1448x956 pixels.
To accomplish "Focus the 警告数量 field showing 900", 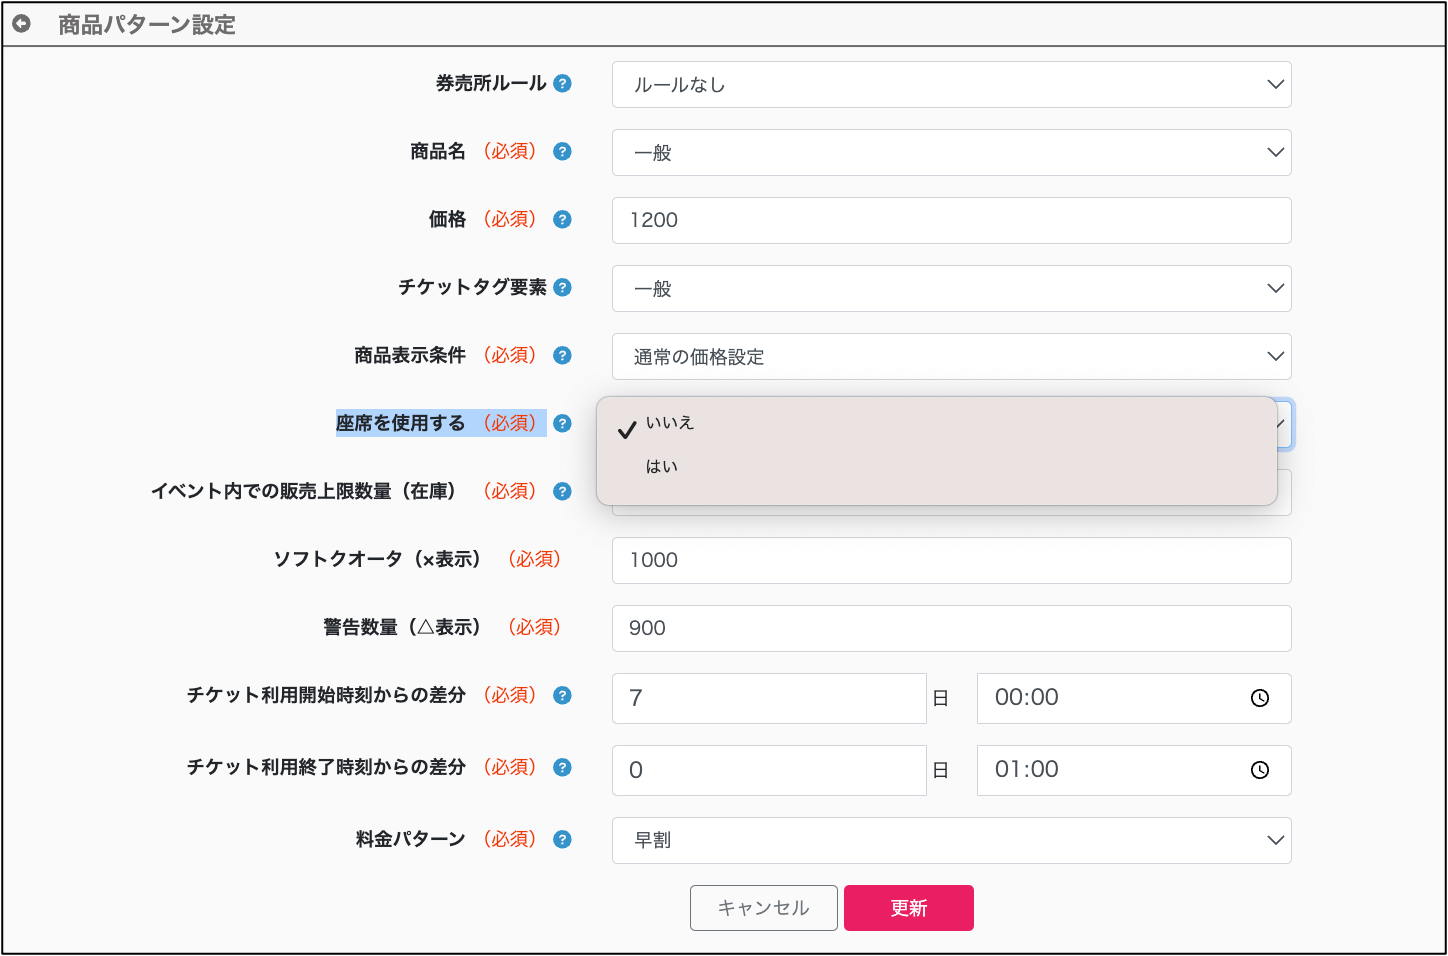I will click(951, 628).
